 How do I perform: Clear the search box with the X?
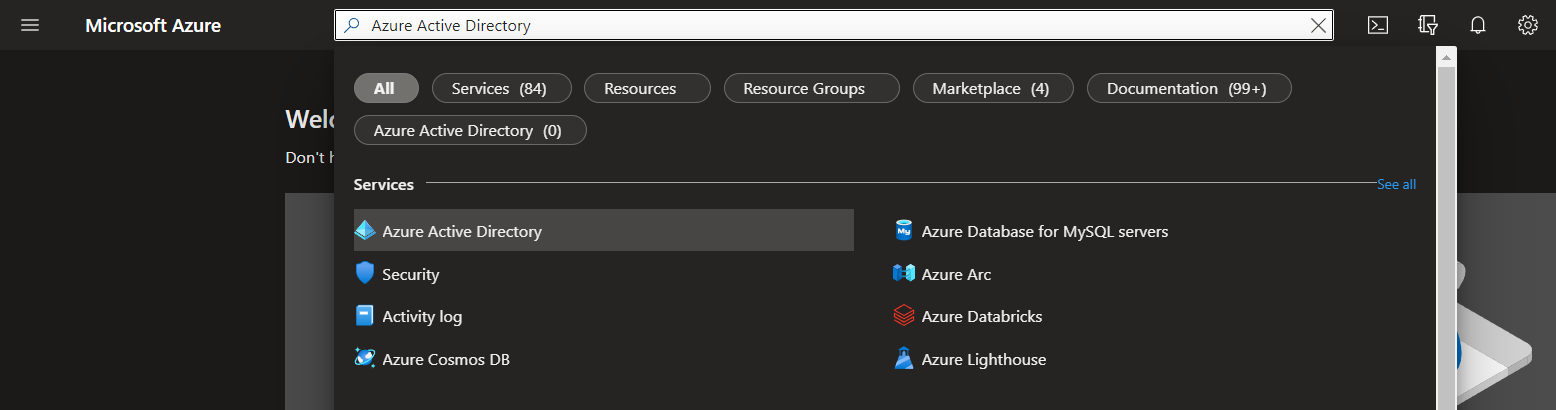(1319, 26)
